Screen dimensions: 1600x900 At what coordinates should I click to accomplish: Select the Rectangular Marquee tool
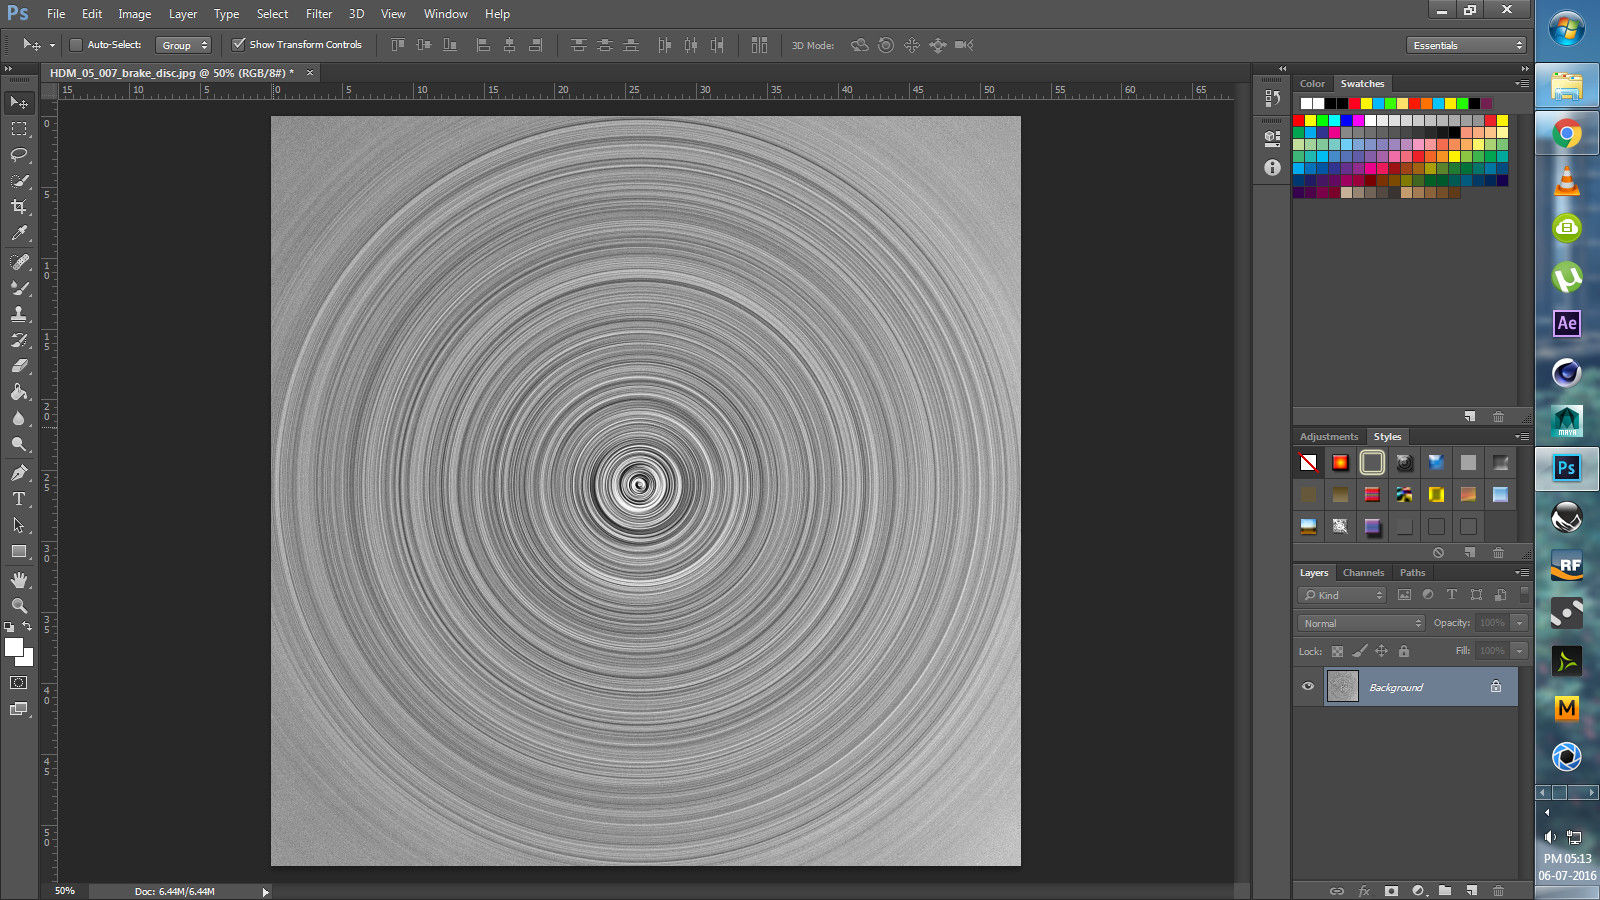pyautogui.click(x=19, y=129)
